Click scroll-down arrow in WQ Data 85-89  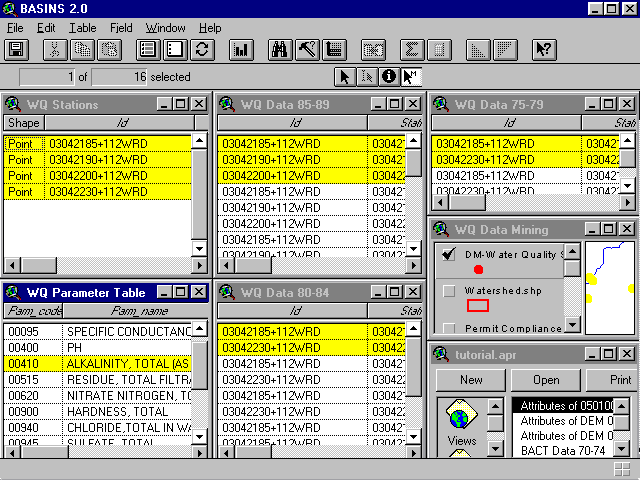pos(413,248)
